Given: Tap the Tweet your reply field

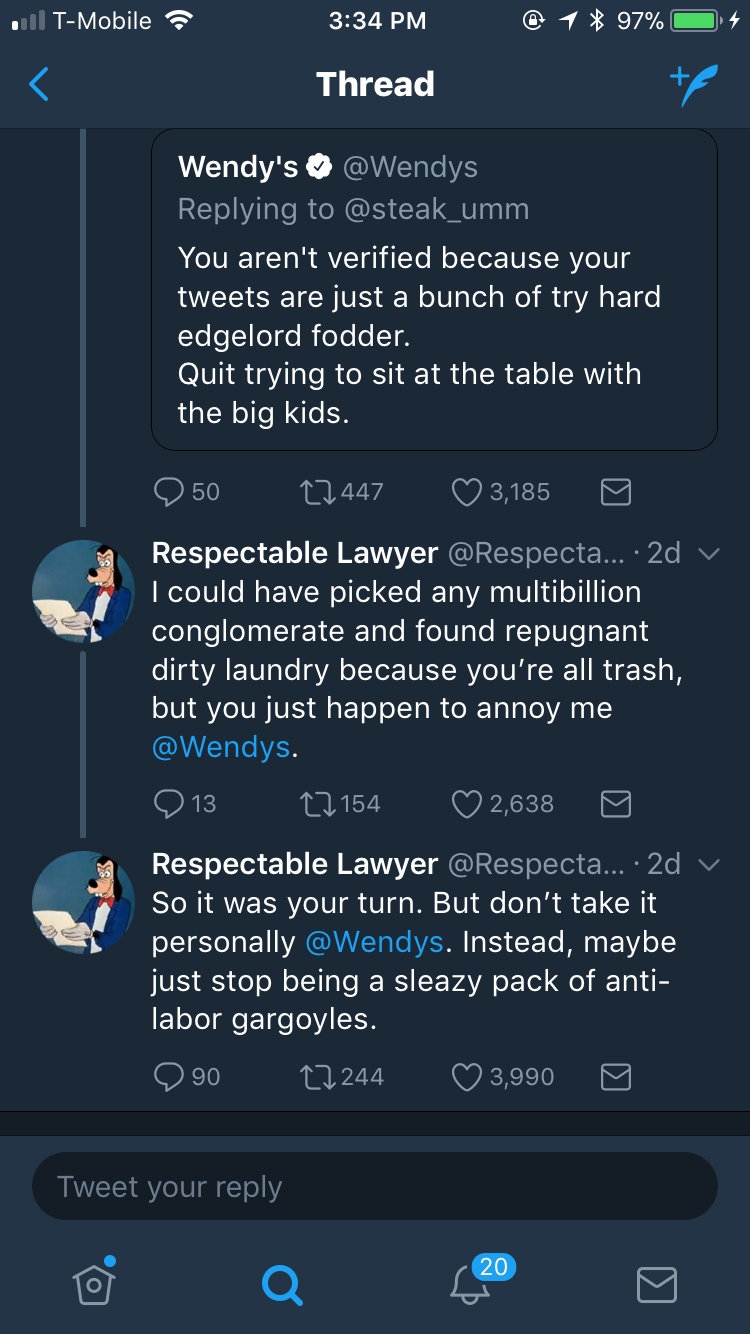Looking at the screenshot, I should (375, 1187).
